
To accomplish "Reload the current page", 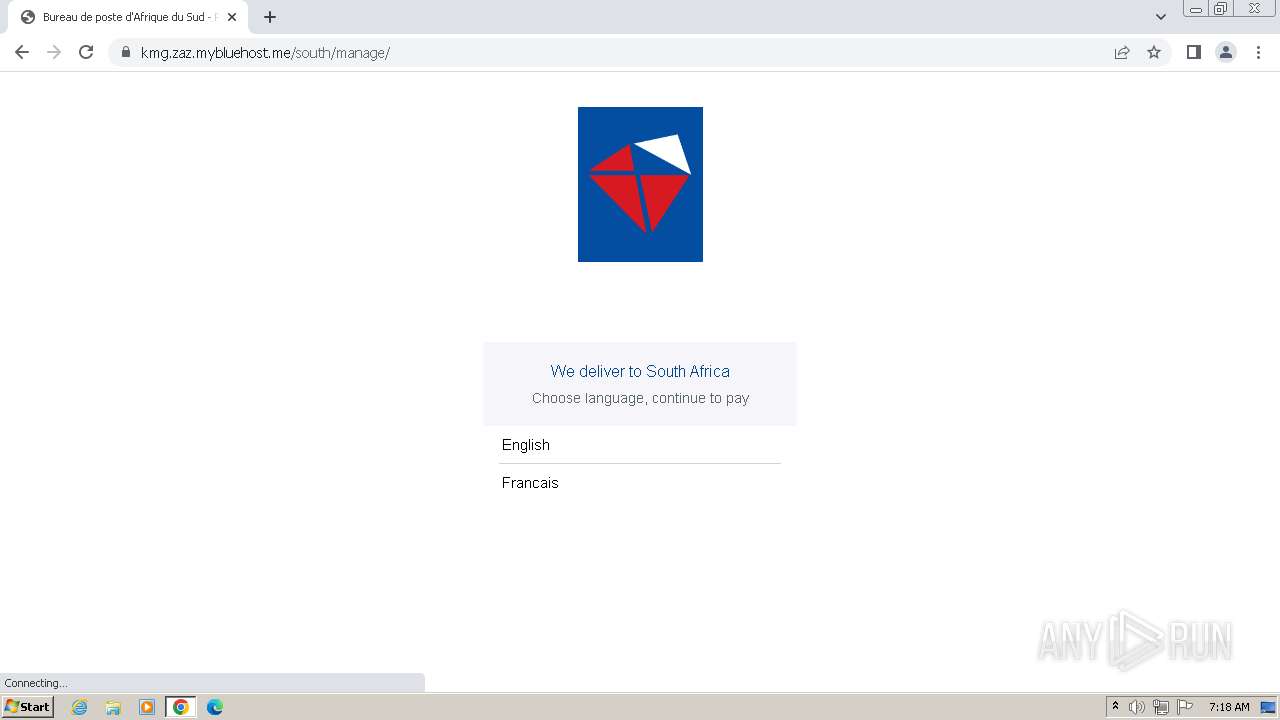I will pyautogui.click(x=86, y=52).
